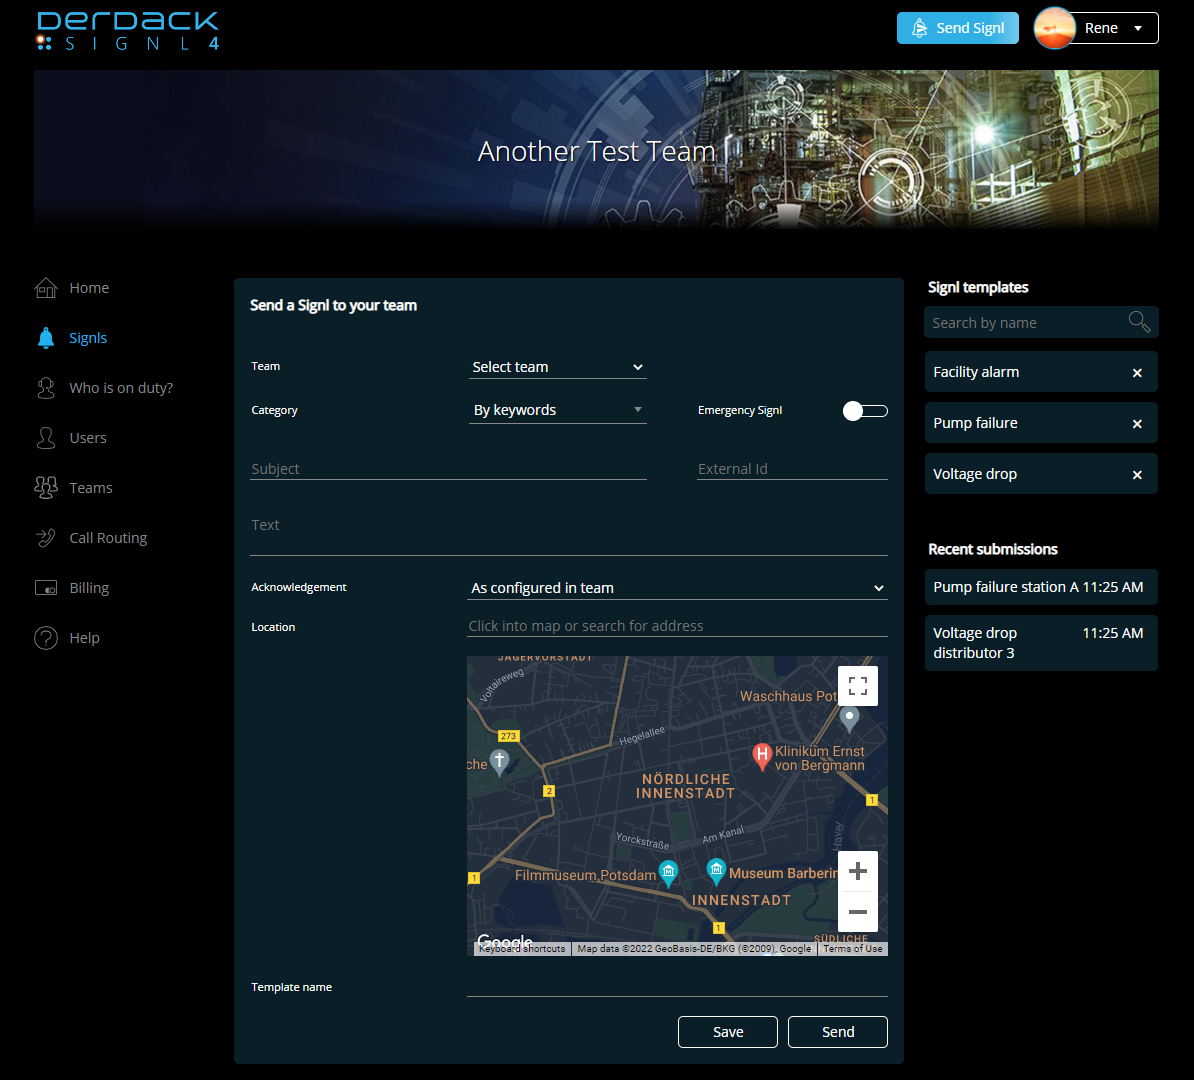
Task: Open map Terms of Use link
Action: (853, 949)
